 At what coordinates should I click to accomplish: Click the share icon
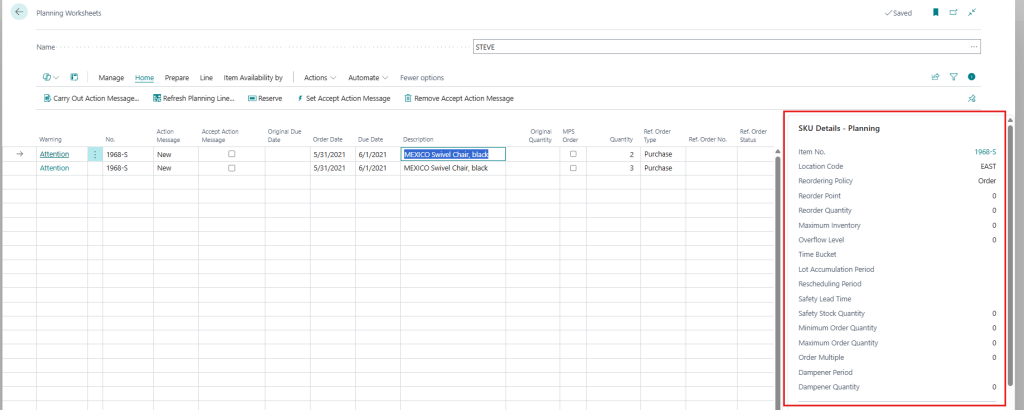click(936, 77)
